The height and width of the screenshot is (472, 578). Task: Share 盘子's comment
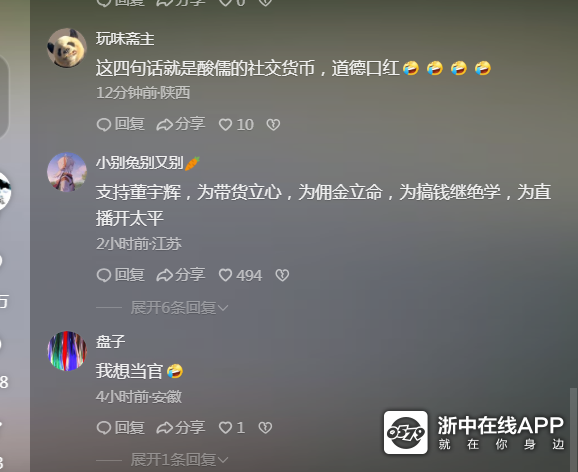[x=181, y=428]
